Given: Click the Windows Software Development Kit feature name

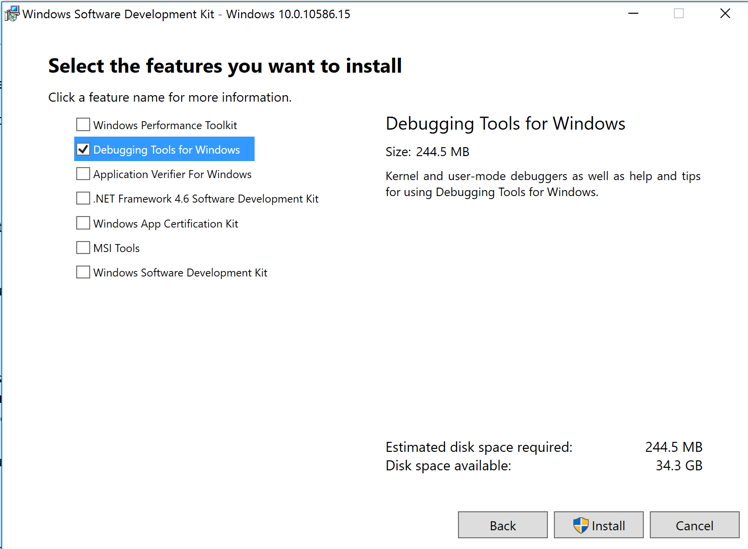Looking at the screenshot, I should pos(180,273).
